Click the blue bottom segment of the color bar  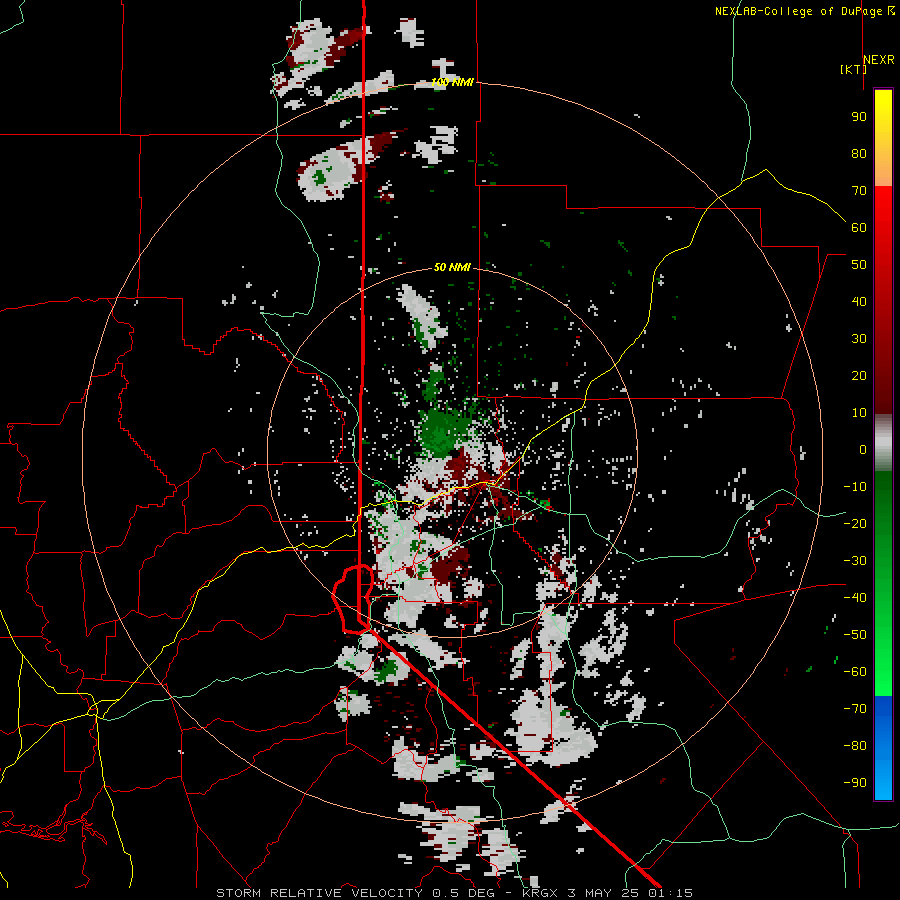[883, 748]
